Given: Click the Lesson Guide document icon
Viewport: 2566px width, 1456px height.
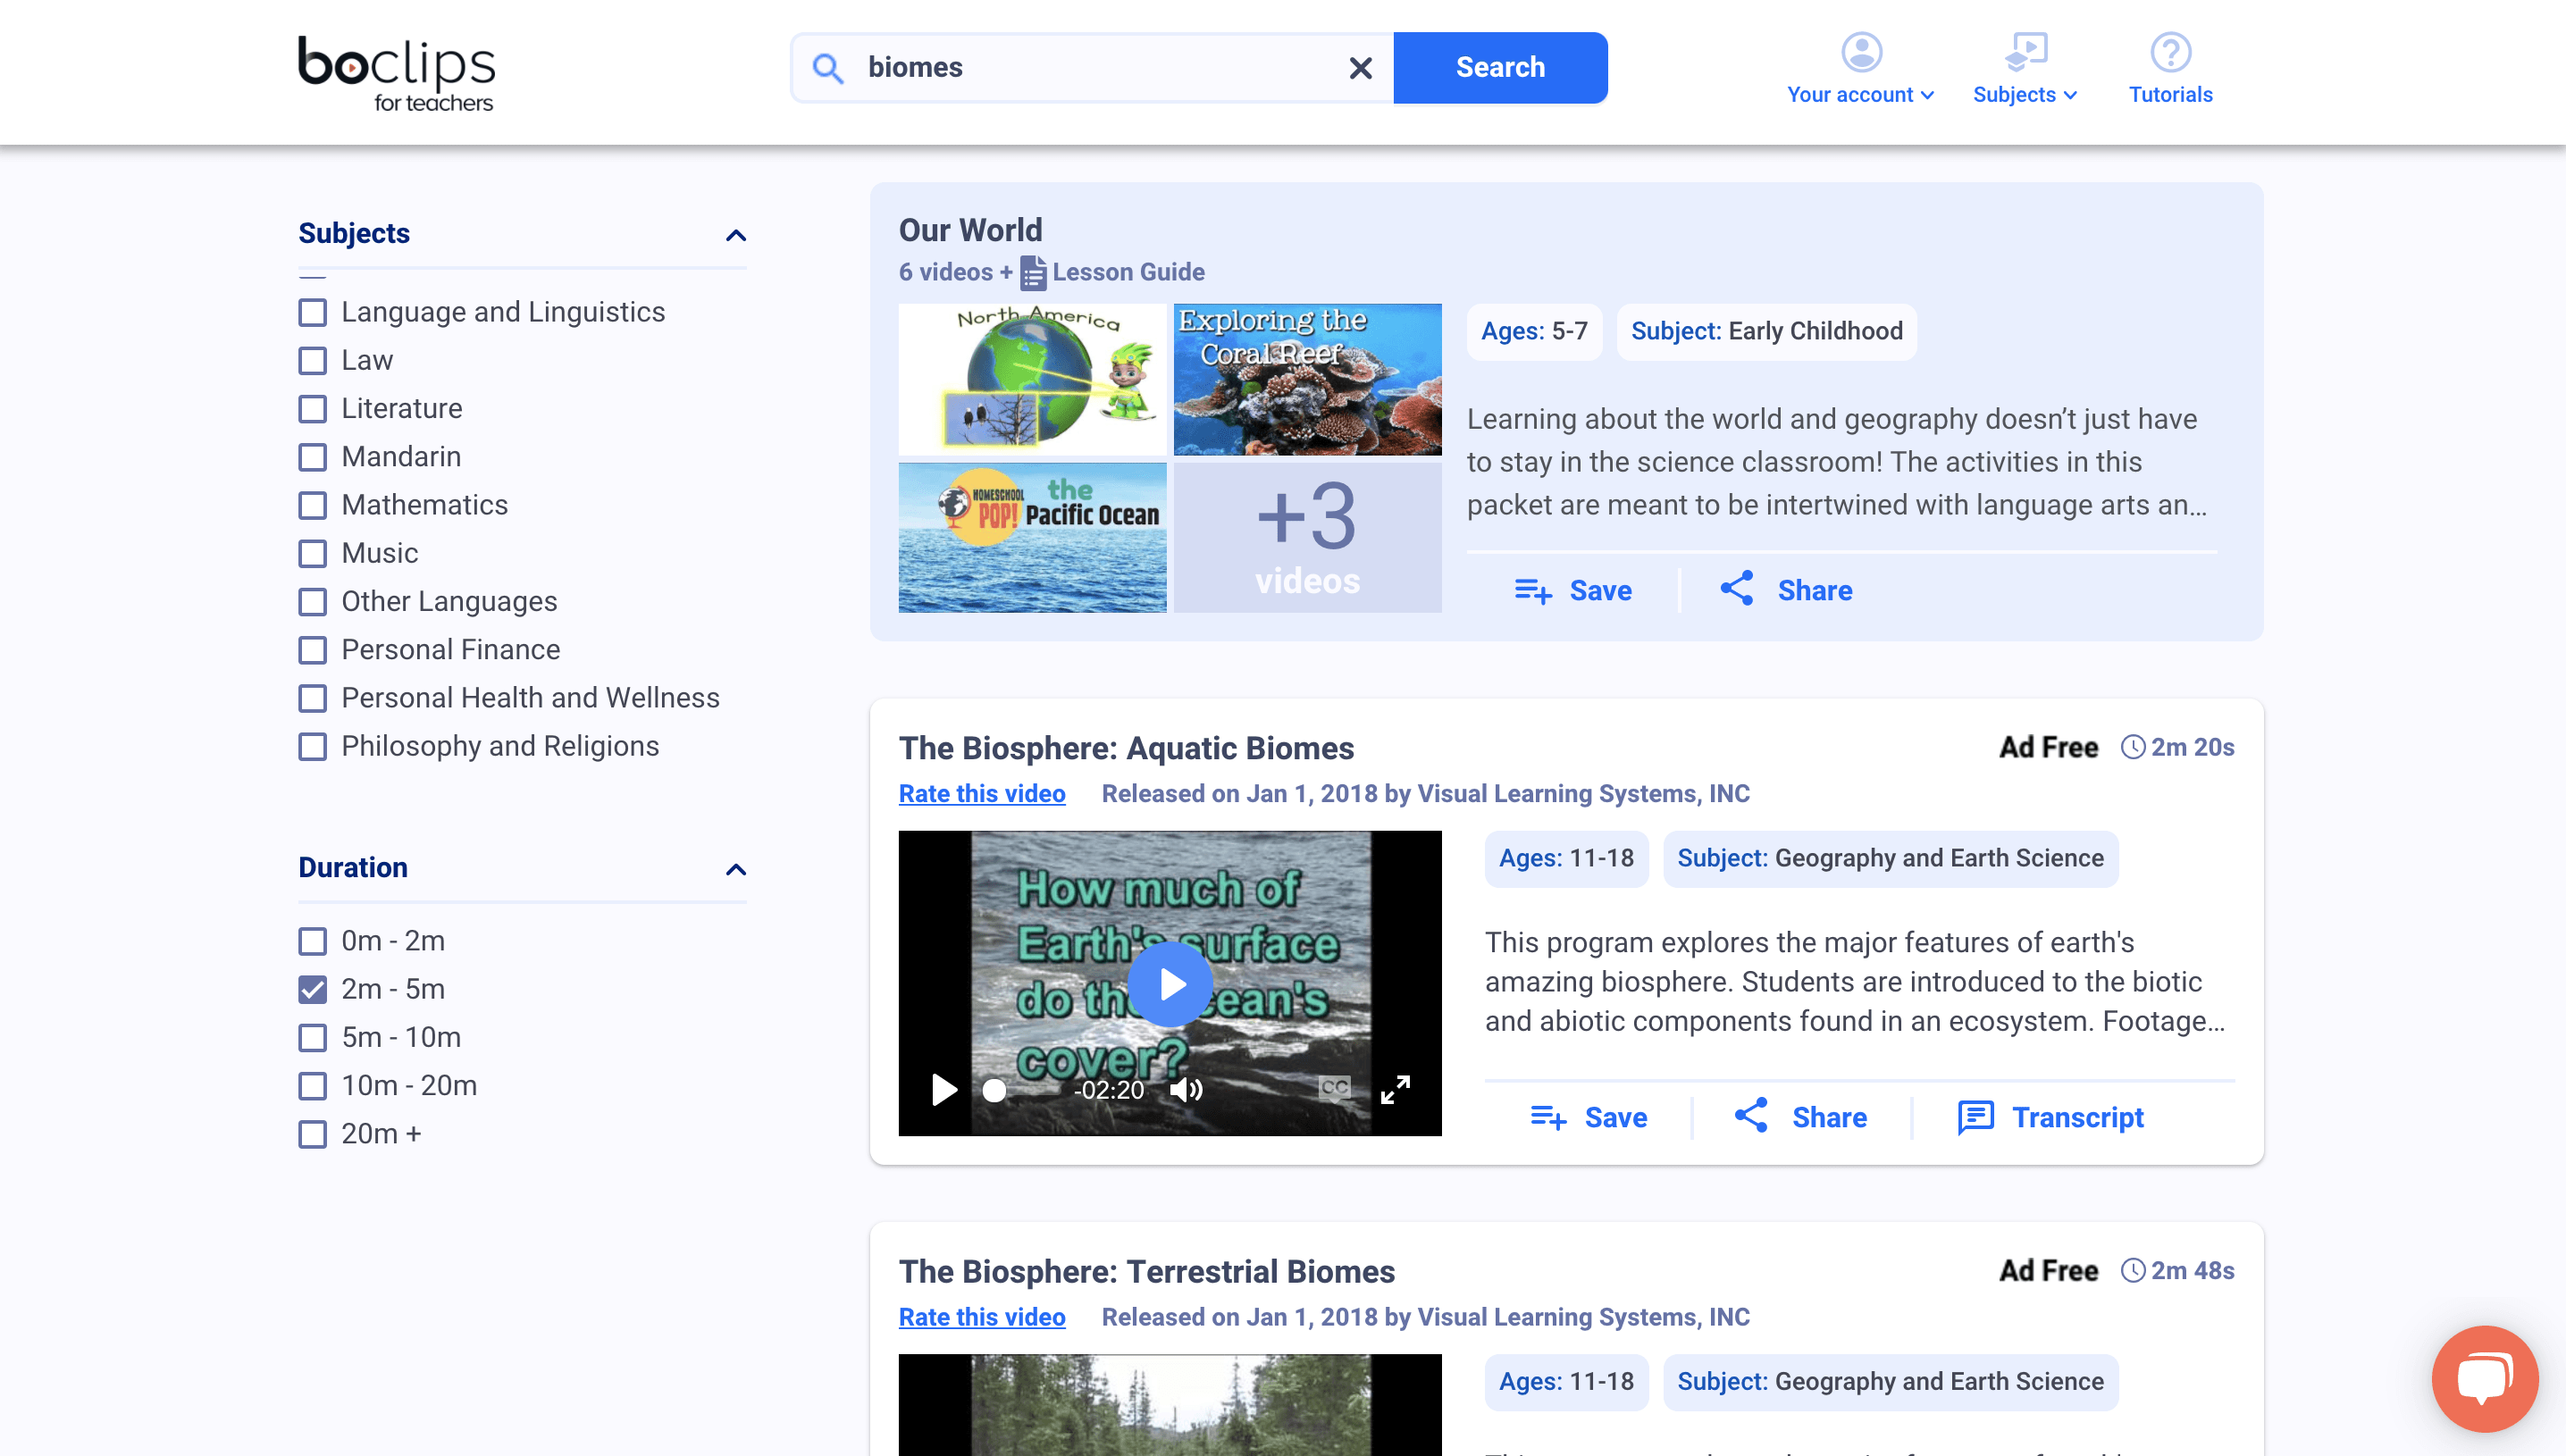Looking at the screenshot, I should [x=1033, y=273].
